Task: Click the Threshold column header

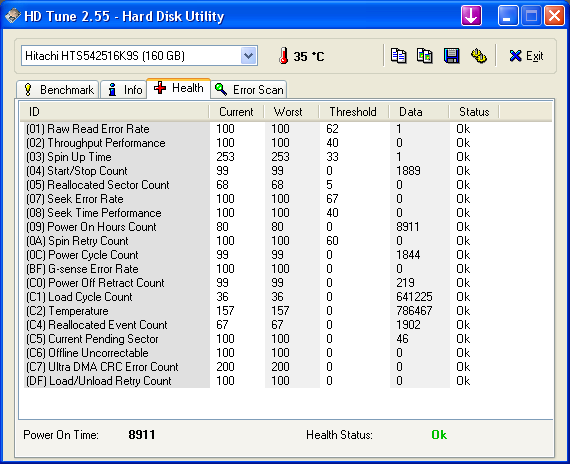Action: tap(354, 112)
